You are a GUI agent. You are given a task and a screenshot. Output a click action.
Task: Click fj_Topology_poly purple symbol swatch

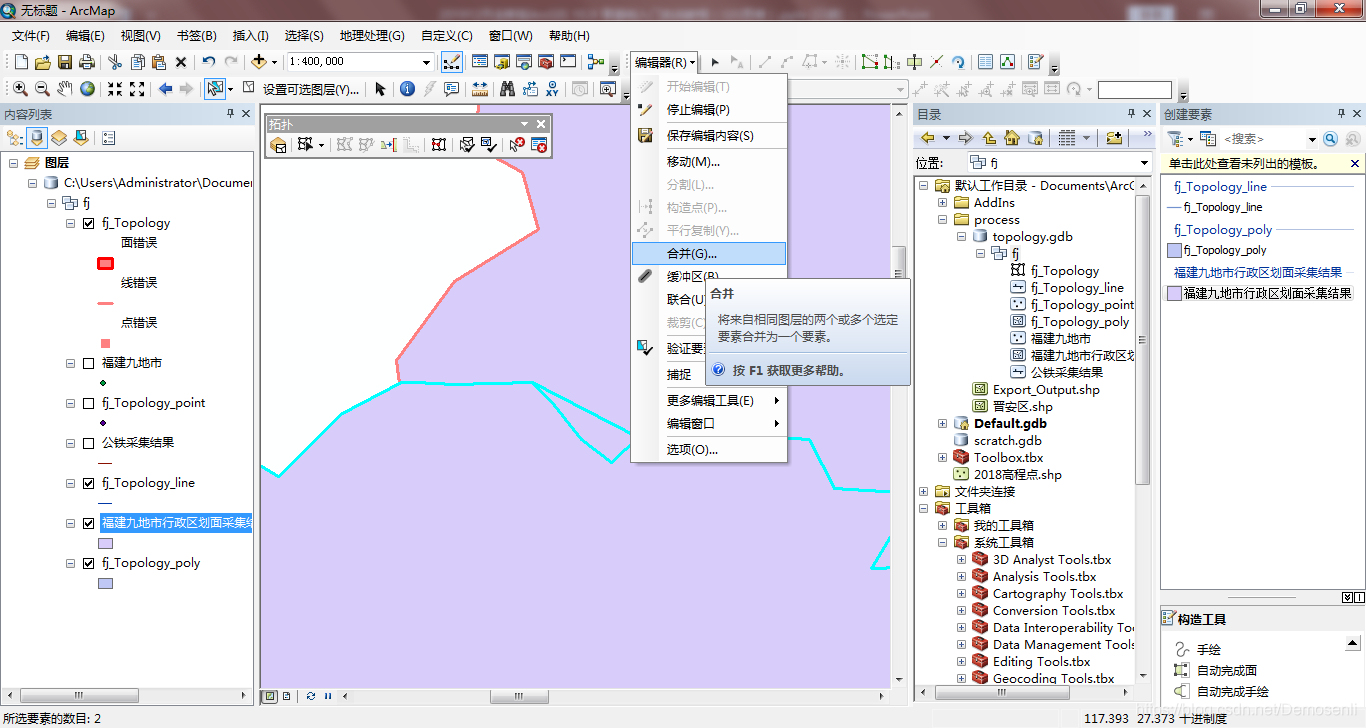105,583
